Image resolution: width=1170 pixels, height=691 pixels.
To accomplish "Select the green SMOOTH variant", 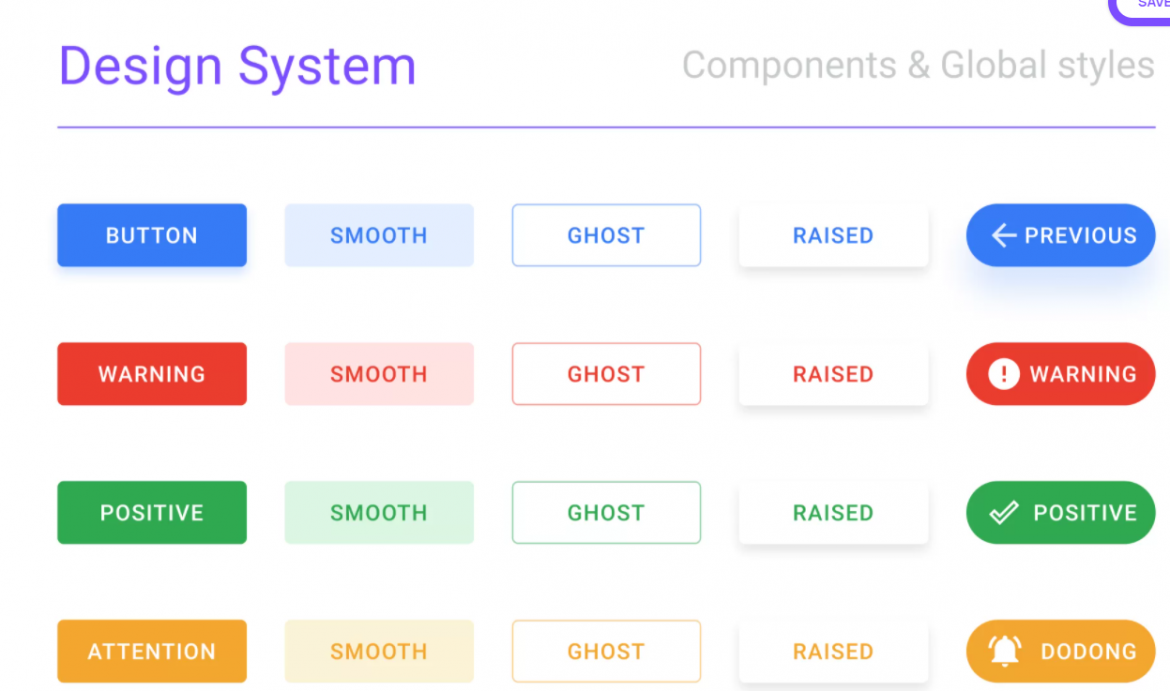I will coord(379,512).
